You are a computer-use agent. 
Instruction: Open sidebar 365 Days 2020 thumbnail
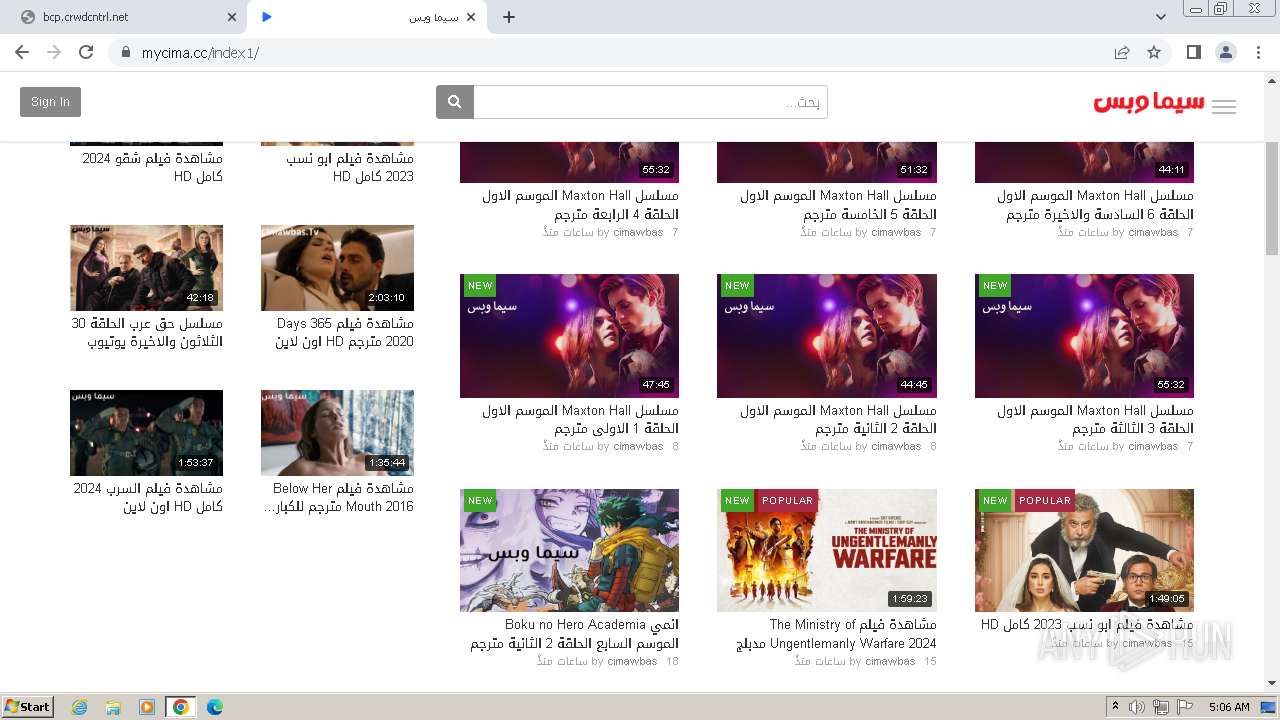[337, 268]
